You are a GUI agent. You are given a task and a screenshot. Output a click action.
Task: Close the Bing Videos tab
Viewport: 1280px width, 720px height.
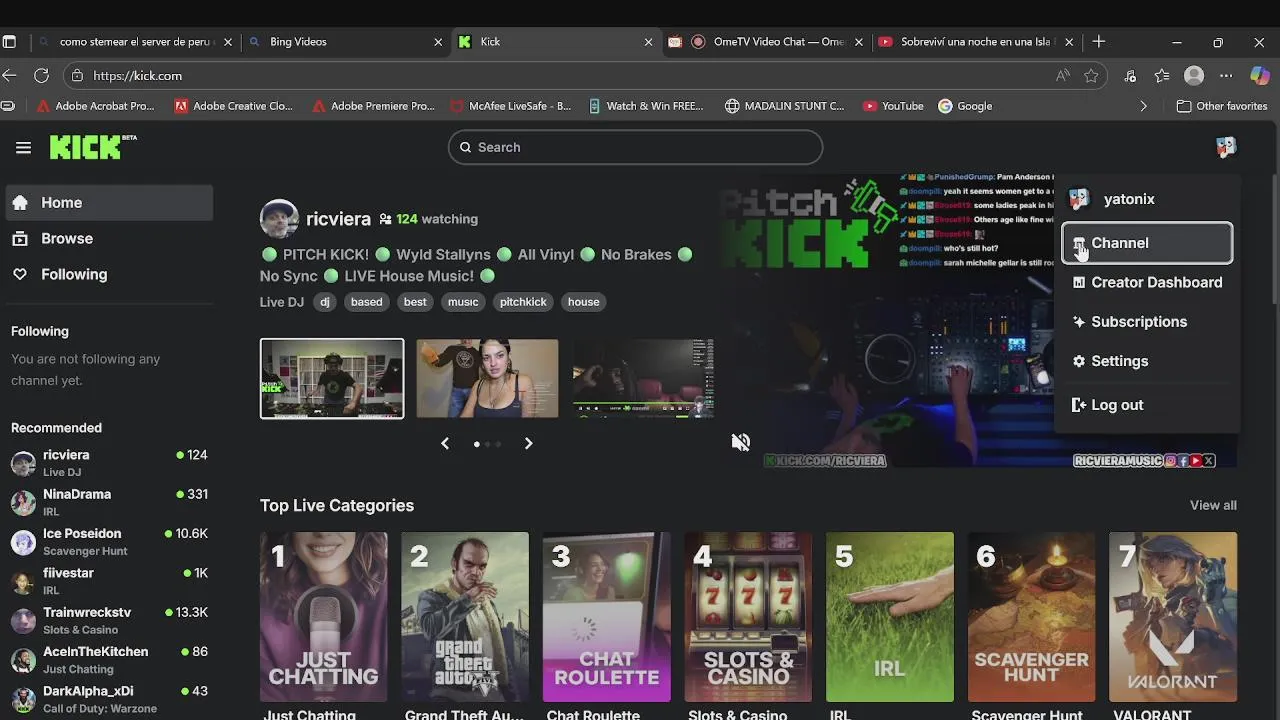pyautogui.click(x=438, y=42)
